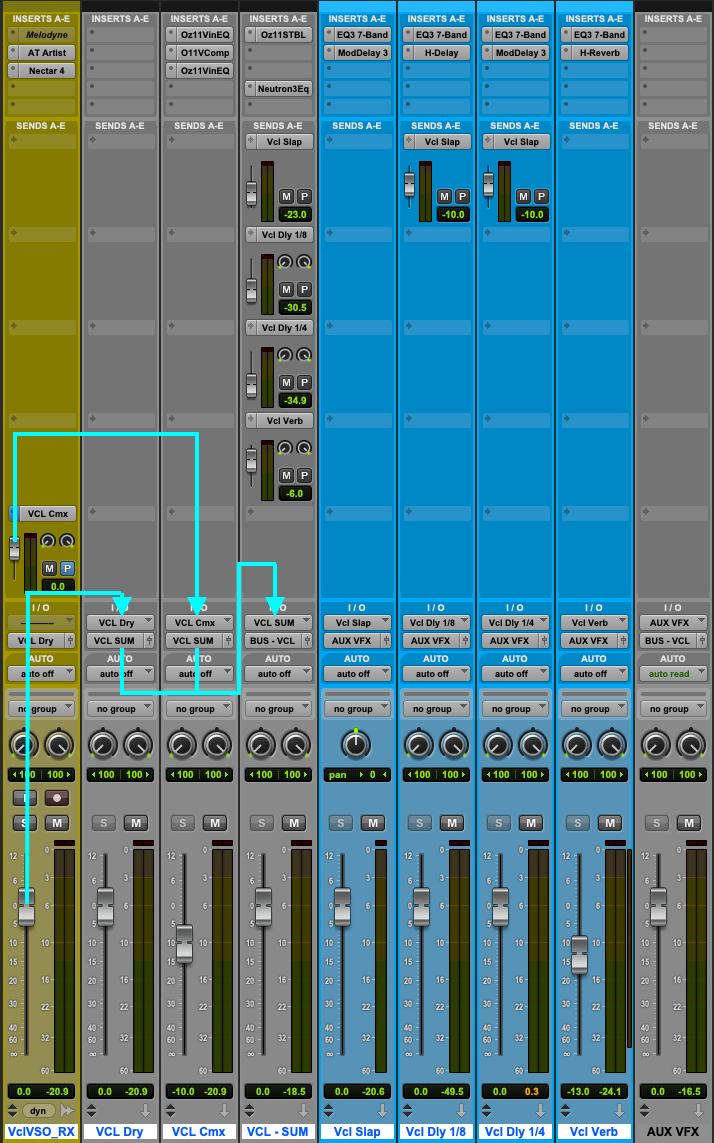Click the dyn voice button on VclVSO_RX
This screenshot has height=1143, width=714.
click(38, 1111)
